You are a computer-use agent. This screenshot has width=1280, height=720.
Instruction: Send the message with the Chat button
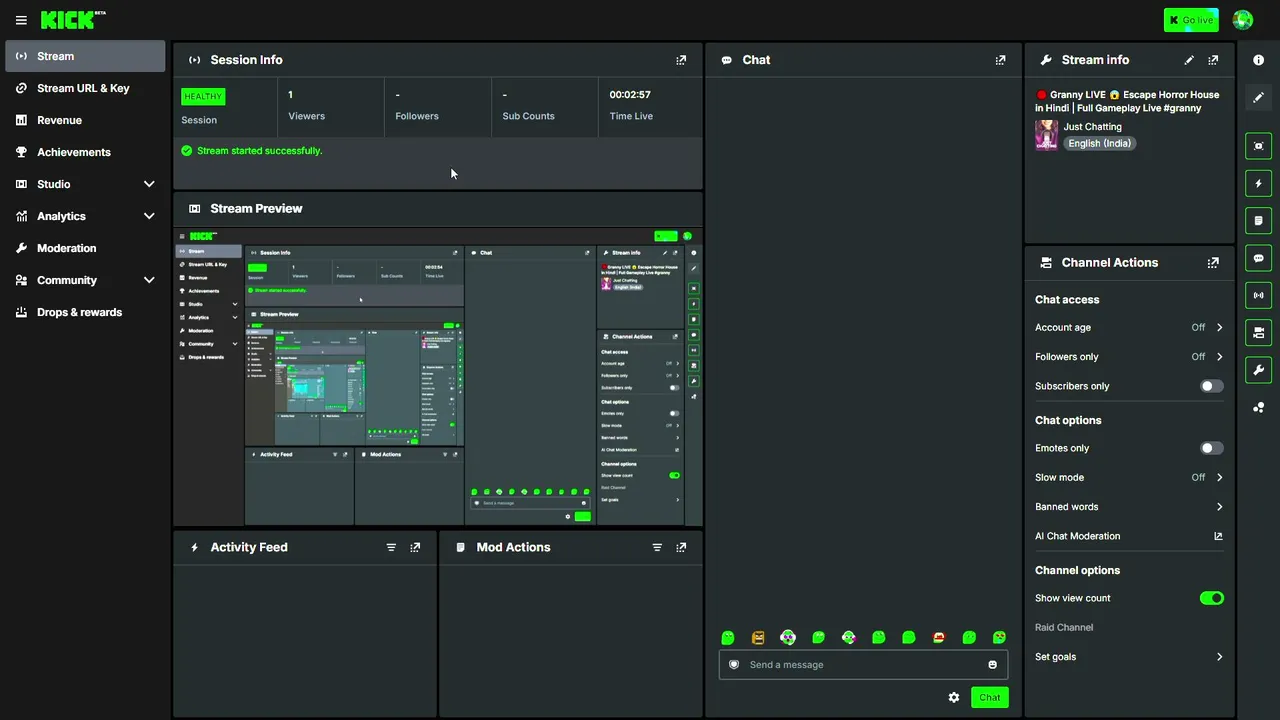990,698
